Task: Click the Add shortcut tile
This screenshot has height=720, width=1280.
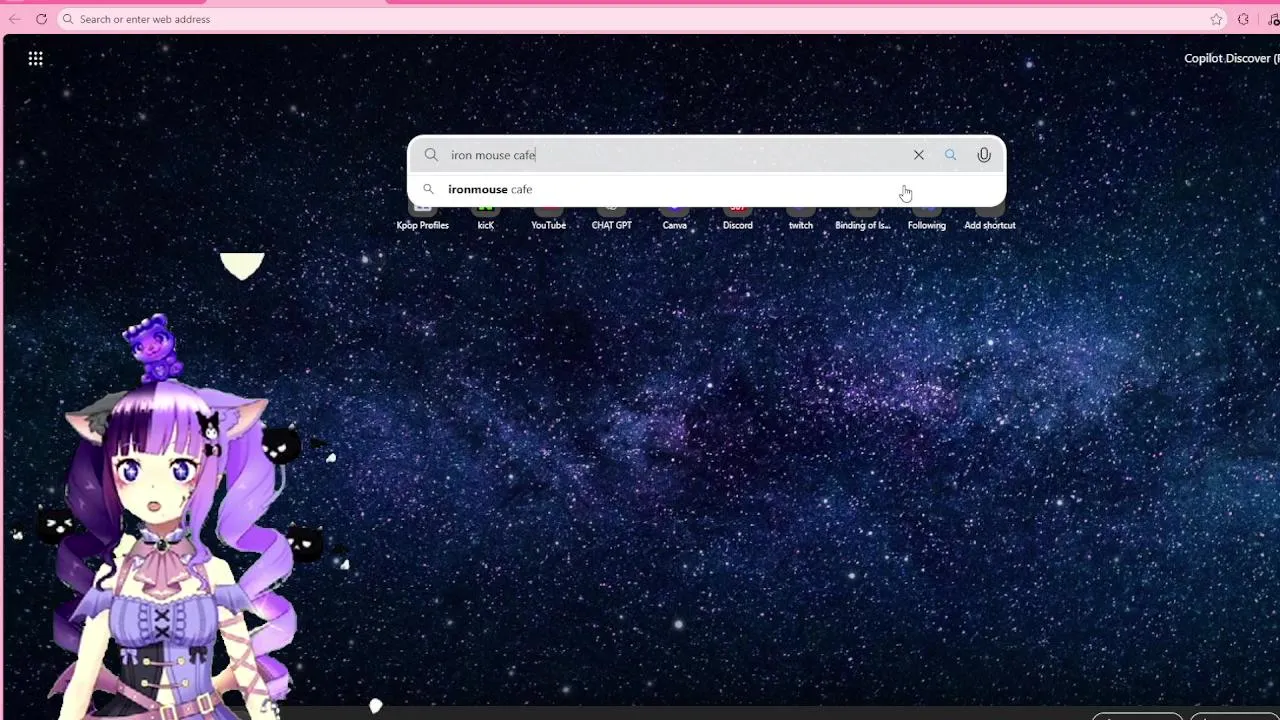Action: [989, 216]
